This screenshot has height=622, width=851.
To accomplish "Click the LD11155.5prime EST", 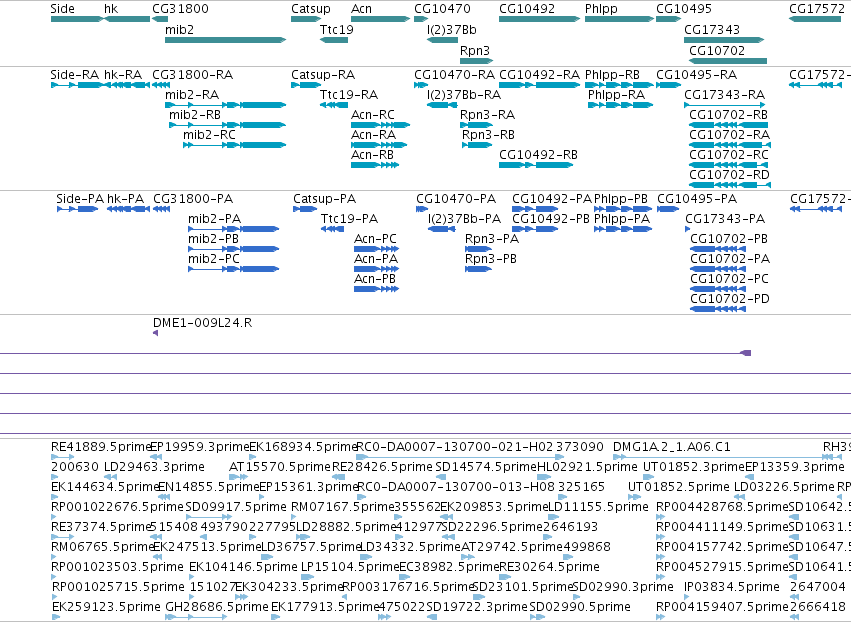I will (x=553, y=517).
